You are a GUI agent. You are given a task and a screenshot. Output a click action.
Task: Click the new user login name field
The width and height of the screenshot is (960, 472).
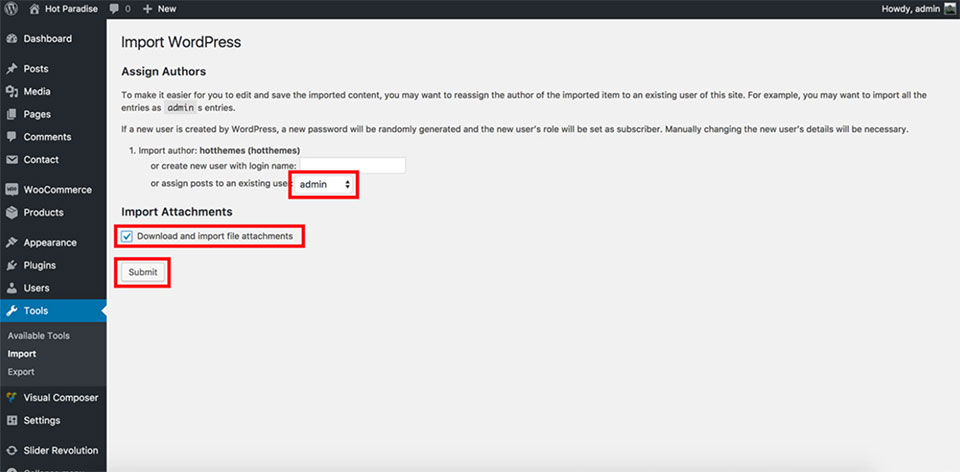(x=353, y=165)
